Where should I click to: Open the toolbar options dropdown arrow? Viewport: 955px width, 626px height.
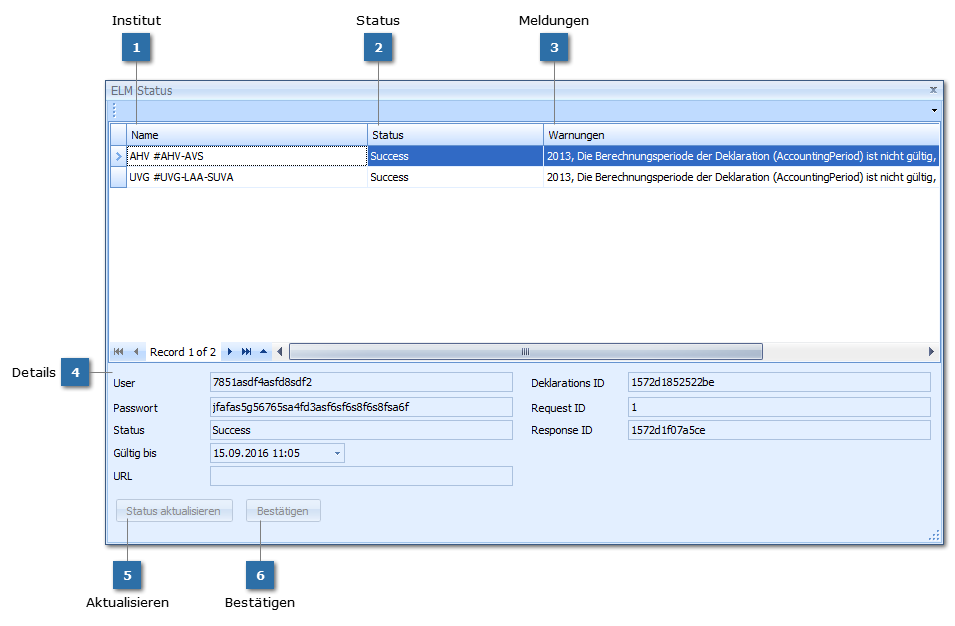tap(934, 110)
